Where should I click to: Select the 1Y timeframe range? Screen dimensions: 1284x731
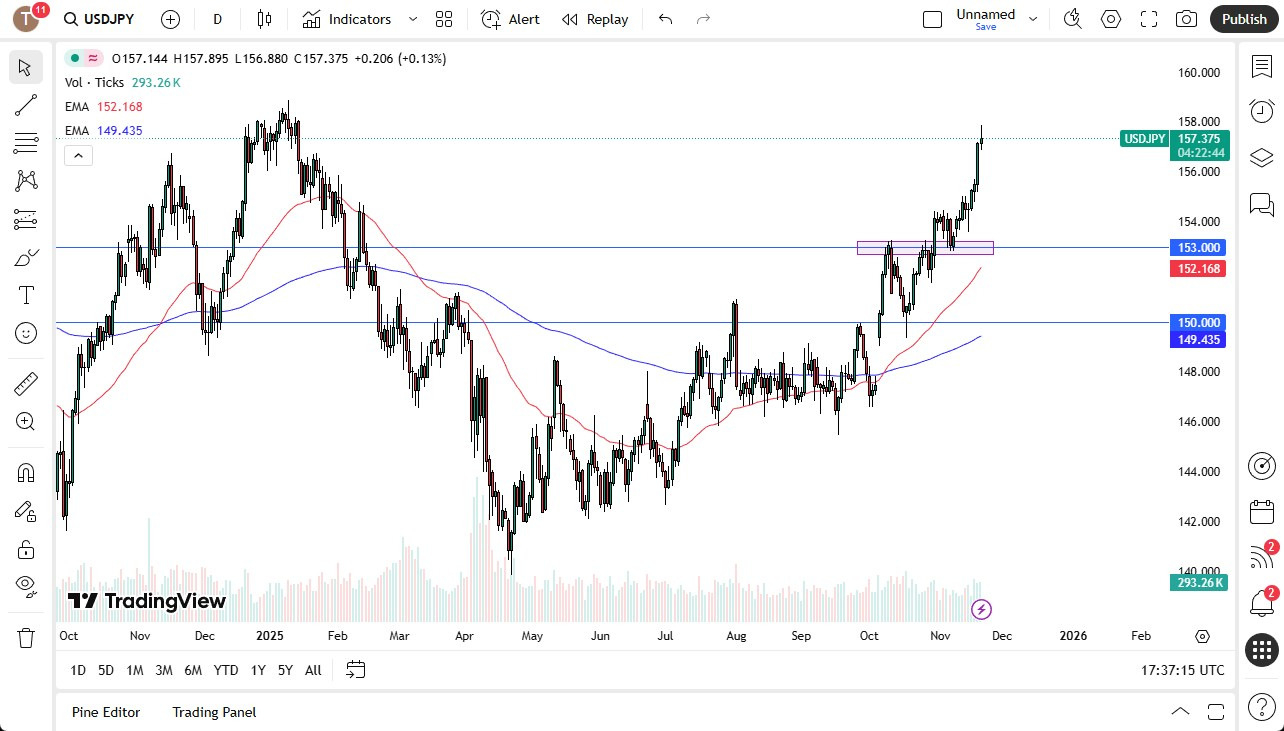pos(257,670)
